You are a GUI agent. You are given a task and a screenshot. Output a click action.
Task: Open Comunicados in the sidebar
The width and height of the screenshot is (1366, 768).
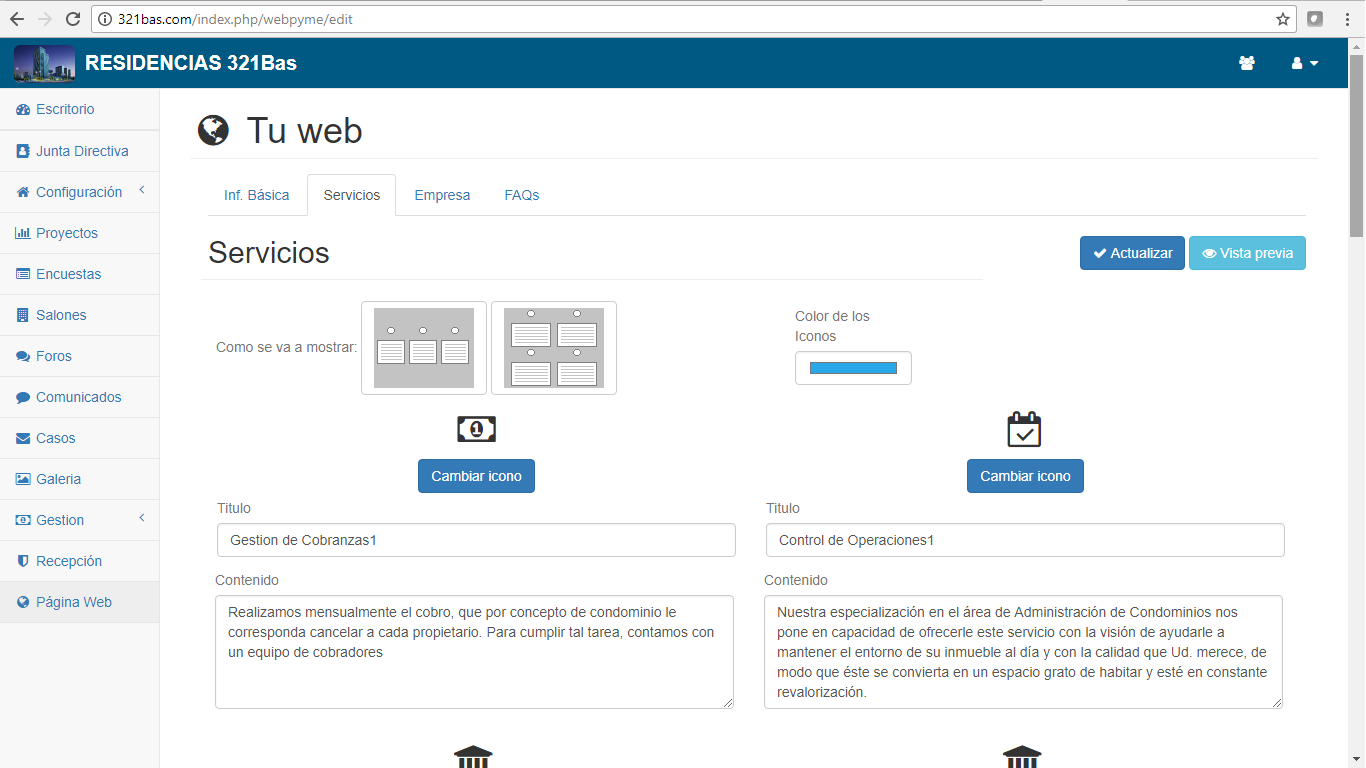tap(78, 397)
